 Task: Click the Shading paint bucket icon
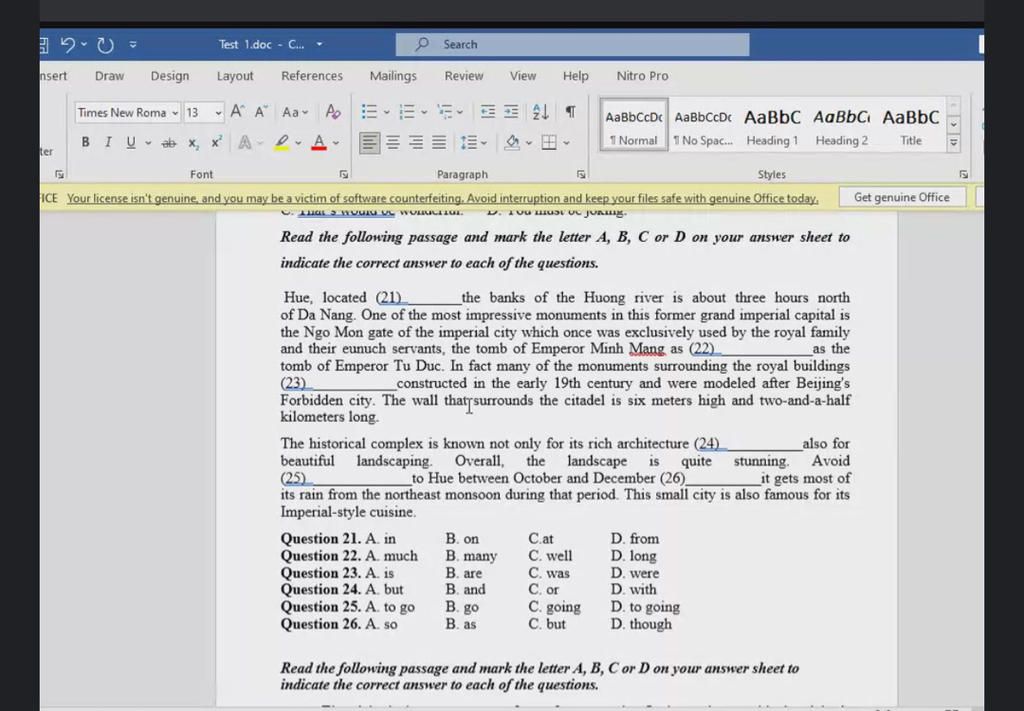(513, 142)
